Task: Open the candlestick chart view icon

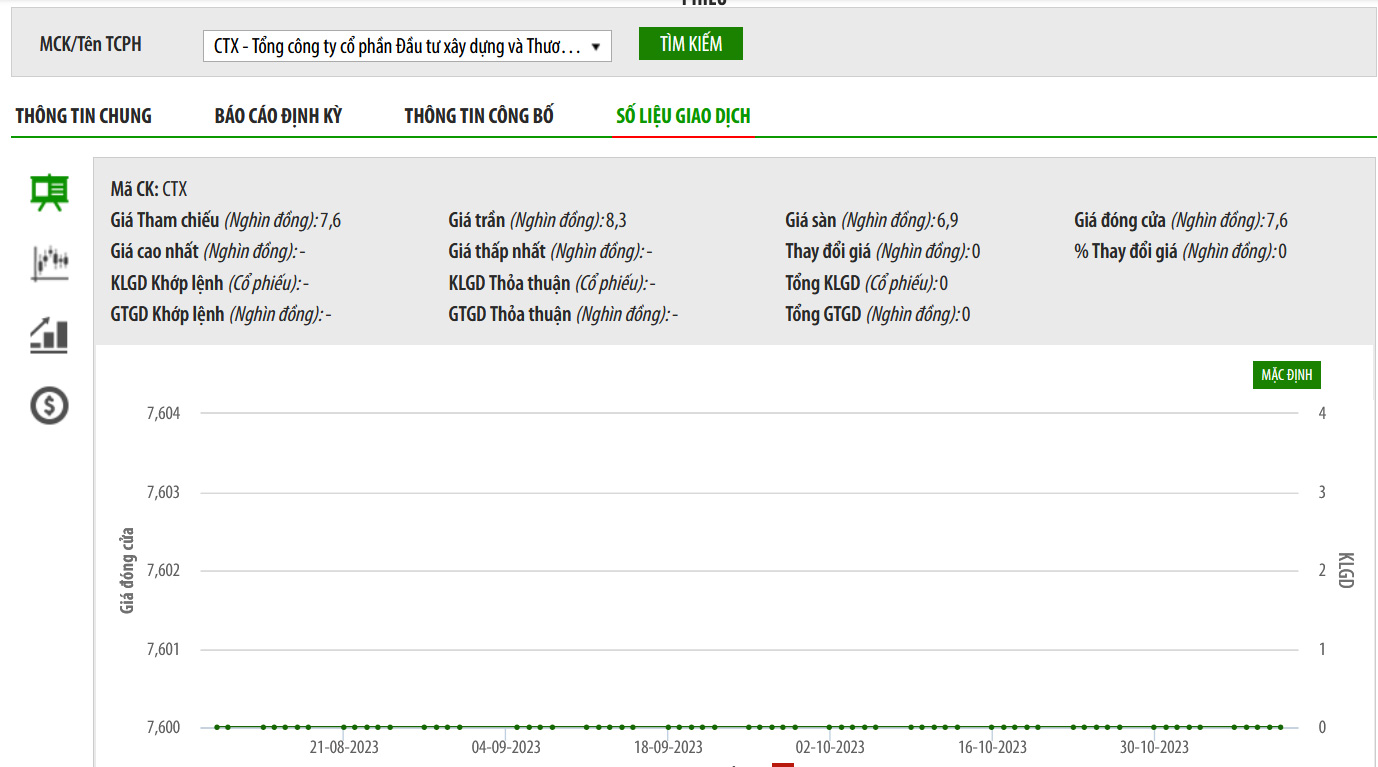Action: click(50, 263)
